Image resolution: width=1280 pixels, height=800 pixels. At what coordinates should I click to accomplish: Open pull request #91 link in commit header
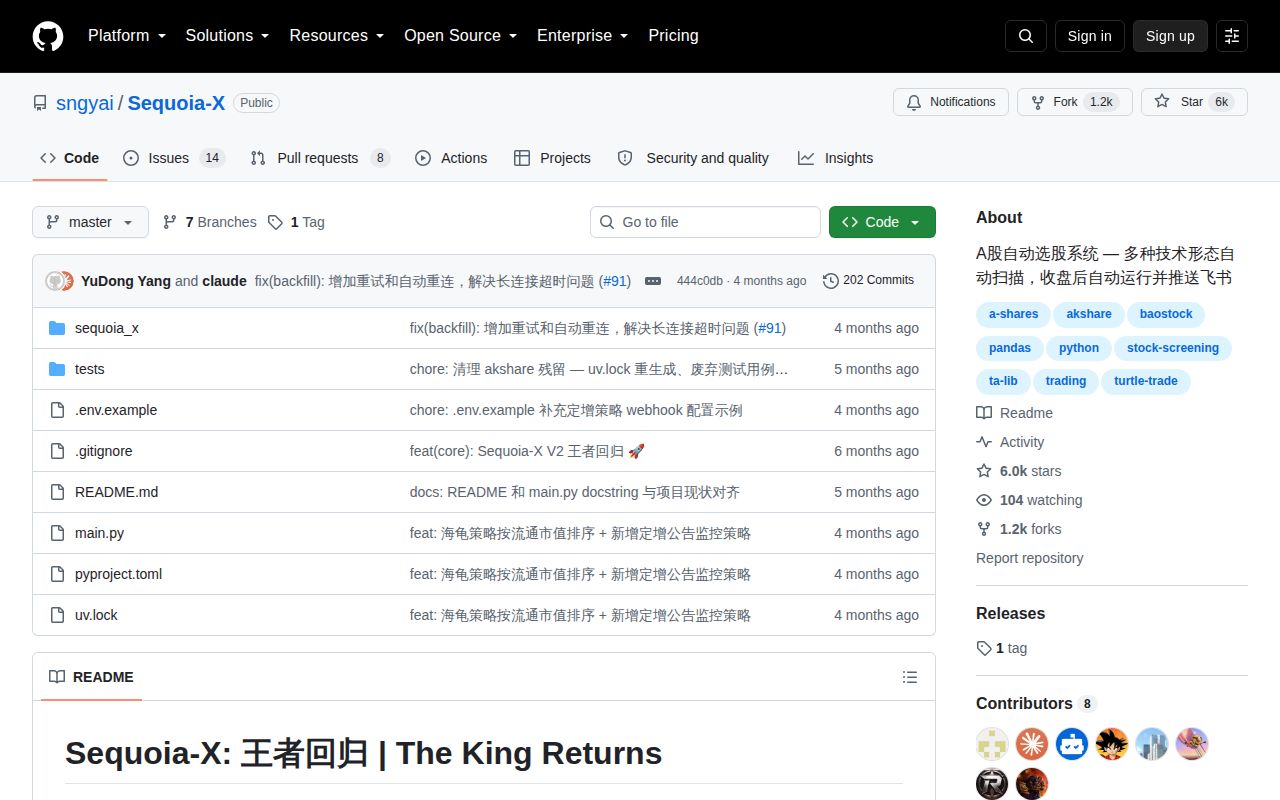click(615, 281)
